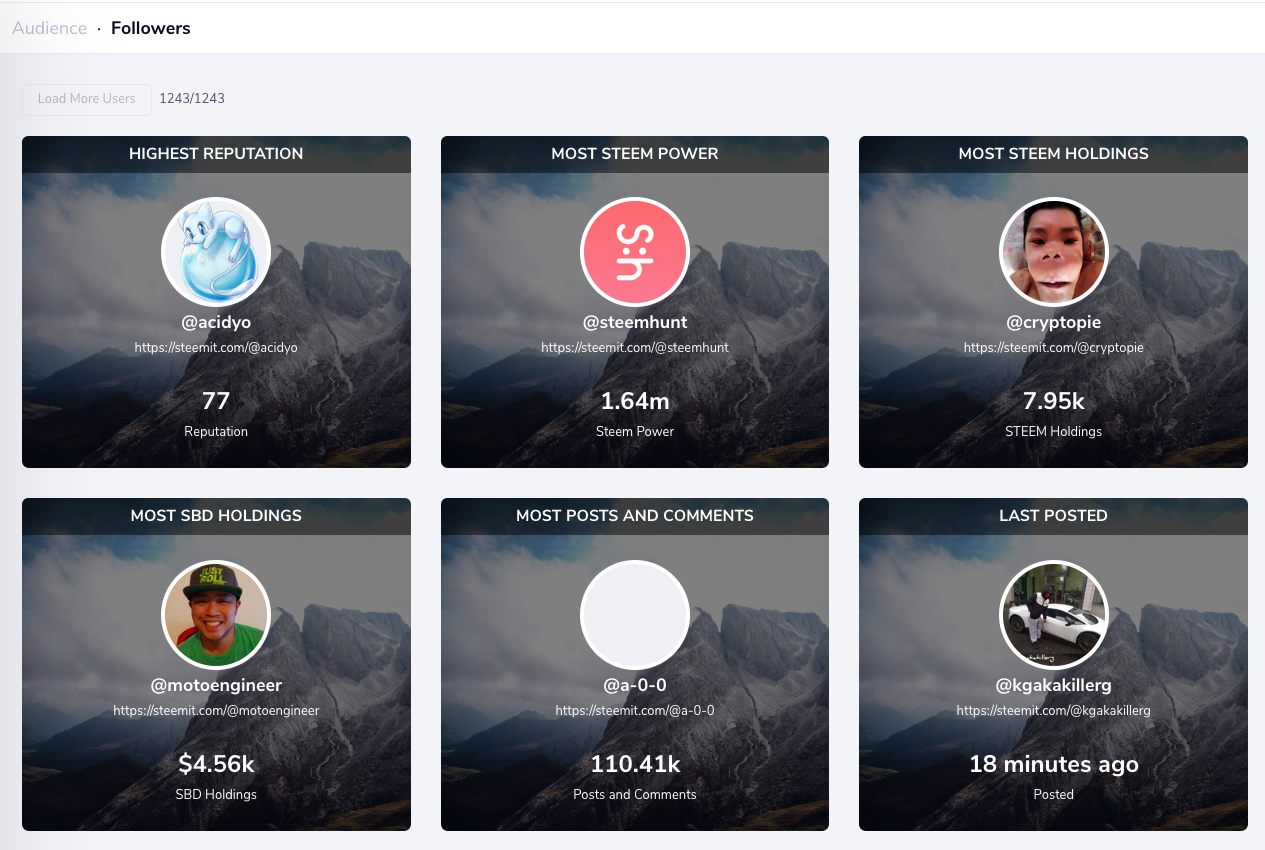Click the Load More Users button
The image size is (1265, 850).
click(x=87, y=99)
